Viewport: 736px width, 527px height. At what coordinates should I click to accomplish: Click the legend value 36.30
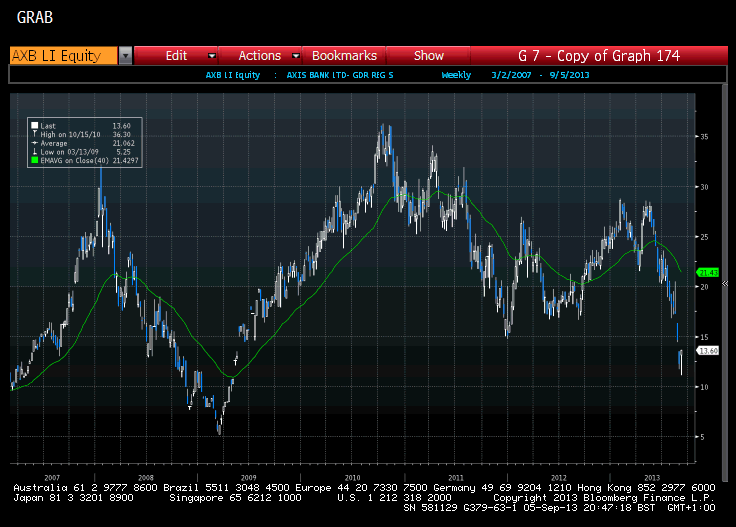[x=122, y=134]
